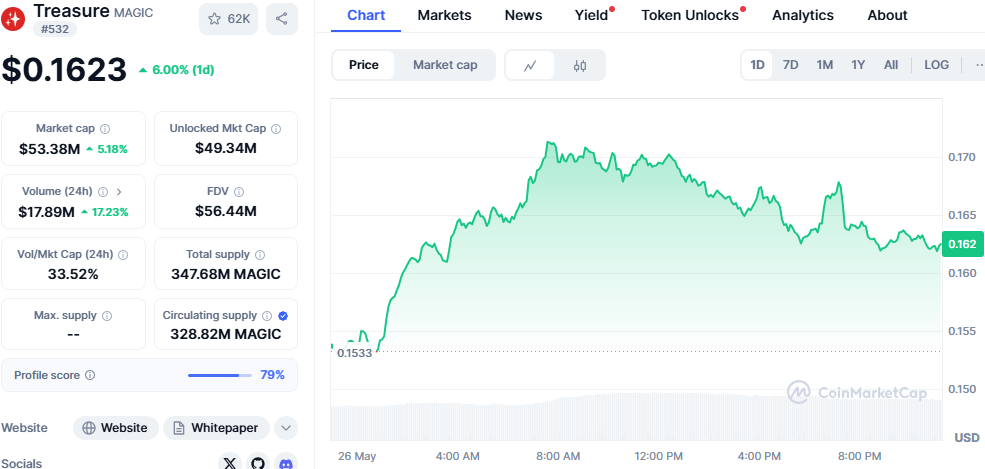985x469 pixels.
Task: Select 1D time range
Action: 758,65
